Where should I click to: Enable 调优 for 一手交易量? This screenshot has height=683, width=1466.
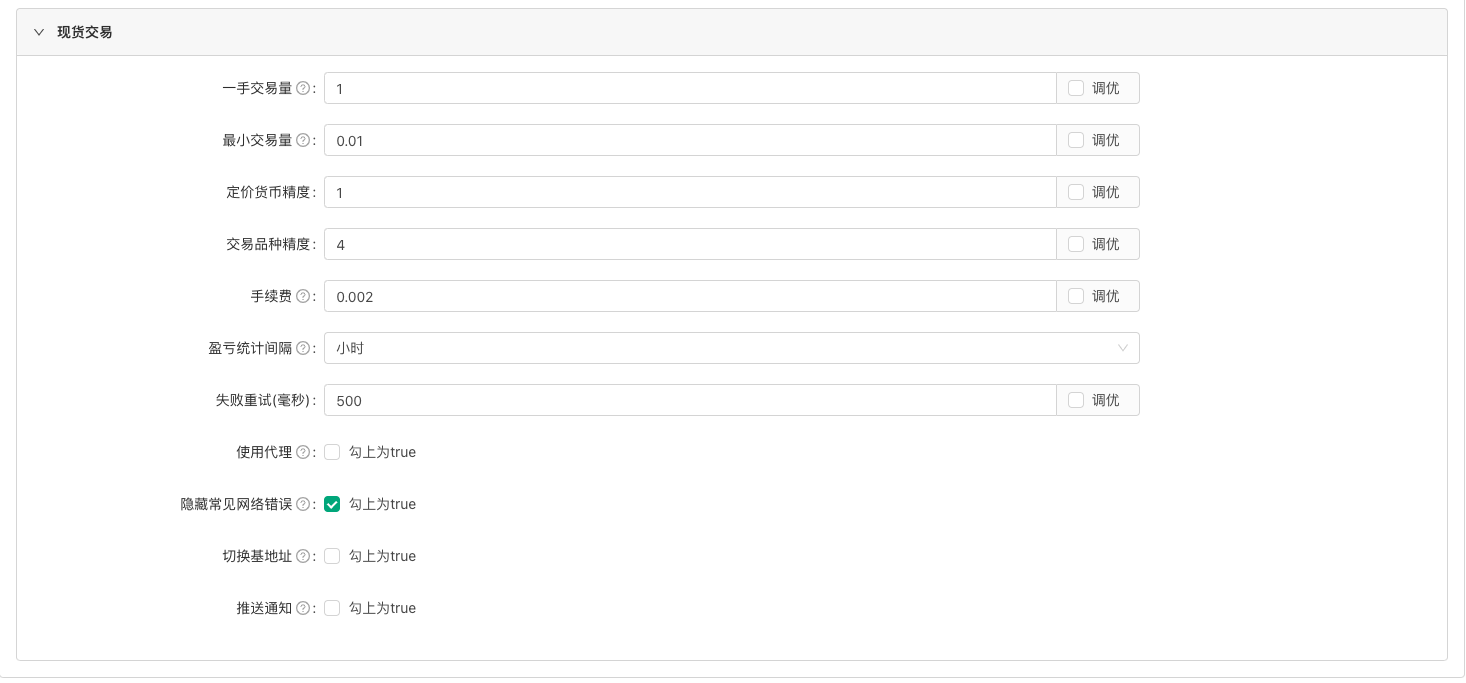(1076, 88)
